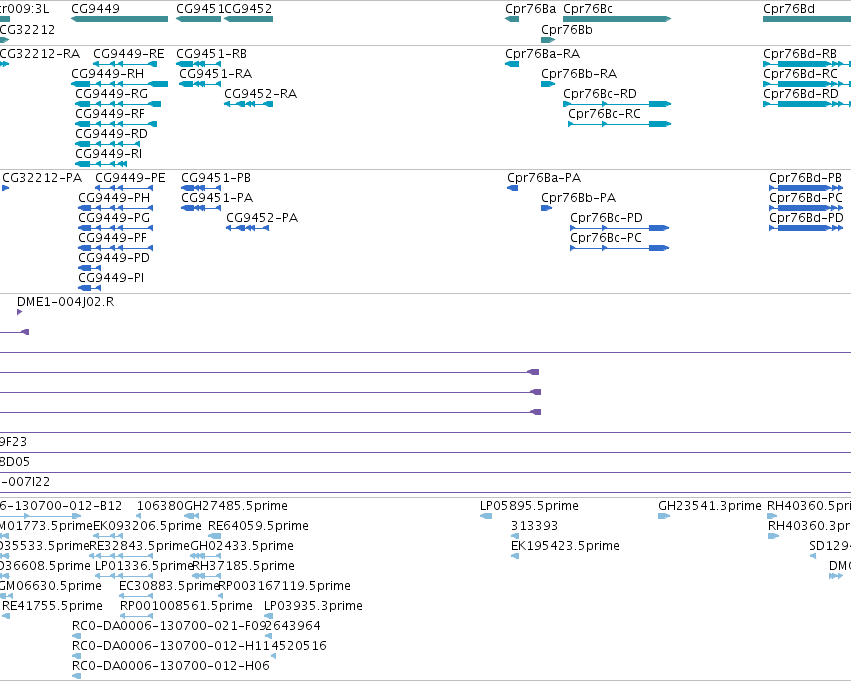
Task: Open protein label Cpr76Bd-PC
Action: 806,198
